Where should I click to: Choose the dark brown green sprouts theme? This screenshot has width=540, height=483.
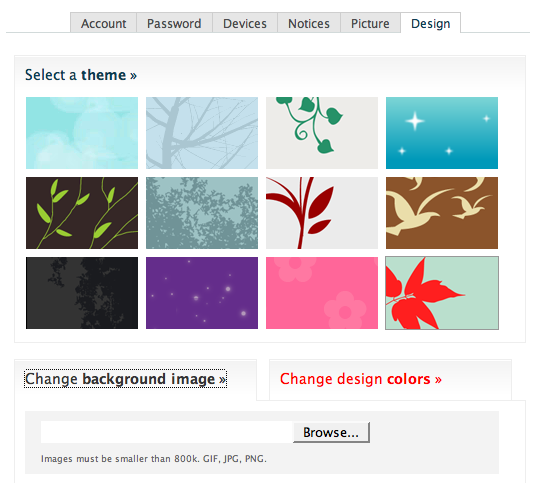coord(82,213)
